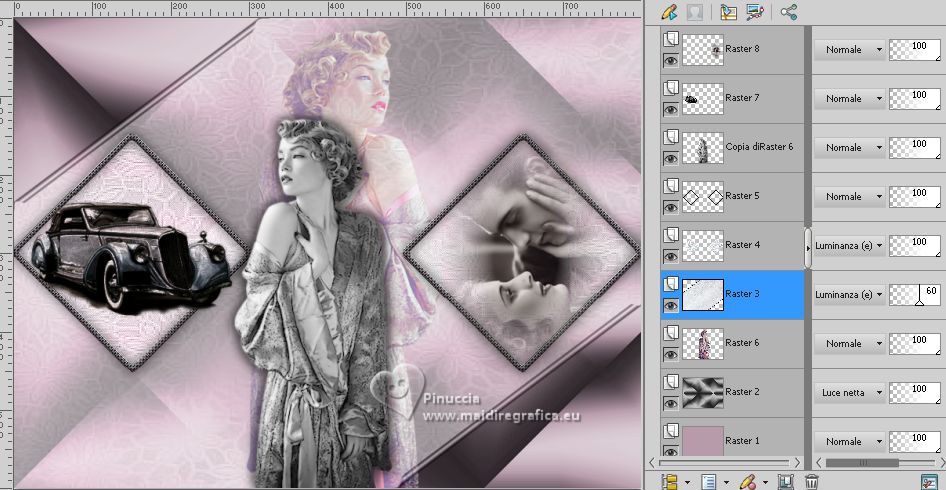Select layer named Copia diRaster 6
Viewport: 946px width, 490px height.
759,147
